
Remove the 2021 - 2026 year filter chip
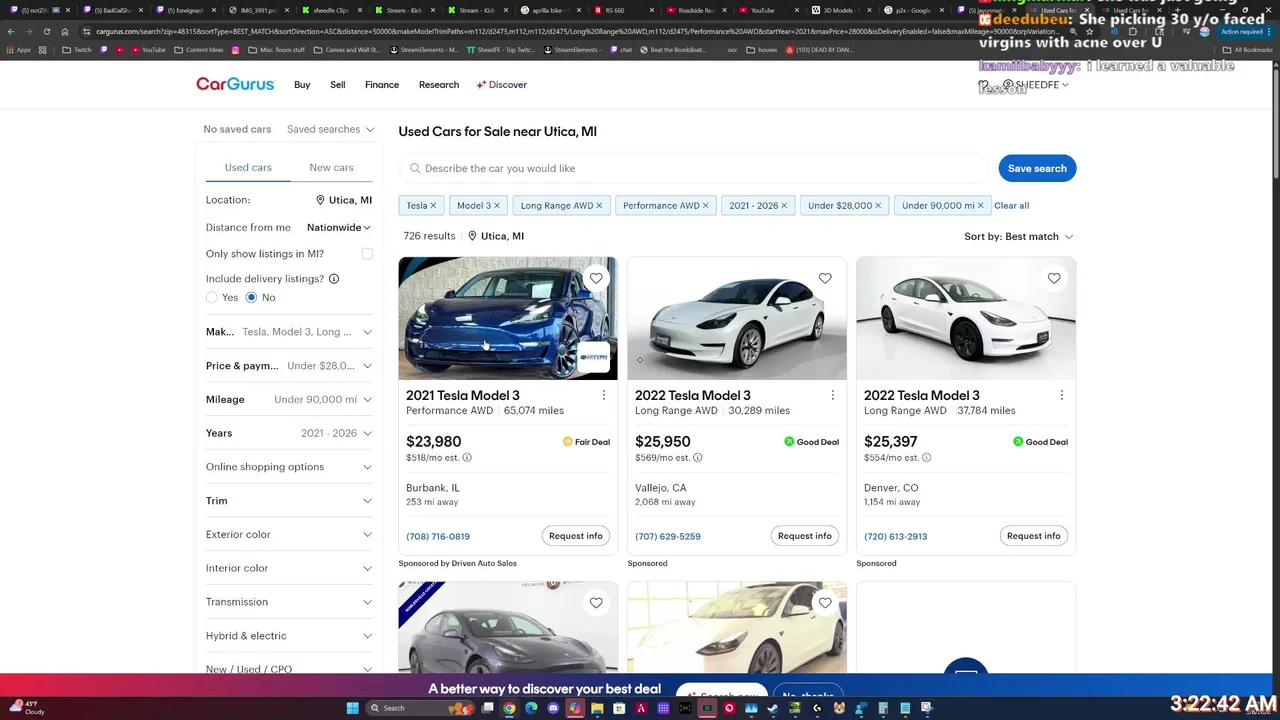click(784, 206)
